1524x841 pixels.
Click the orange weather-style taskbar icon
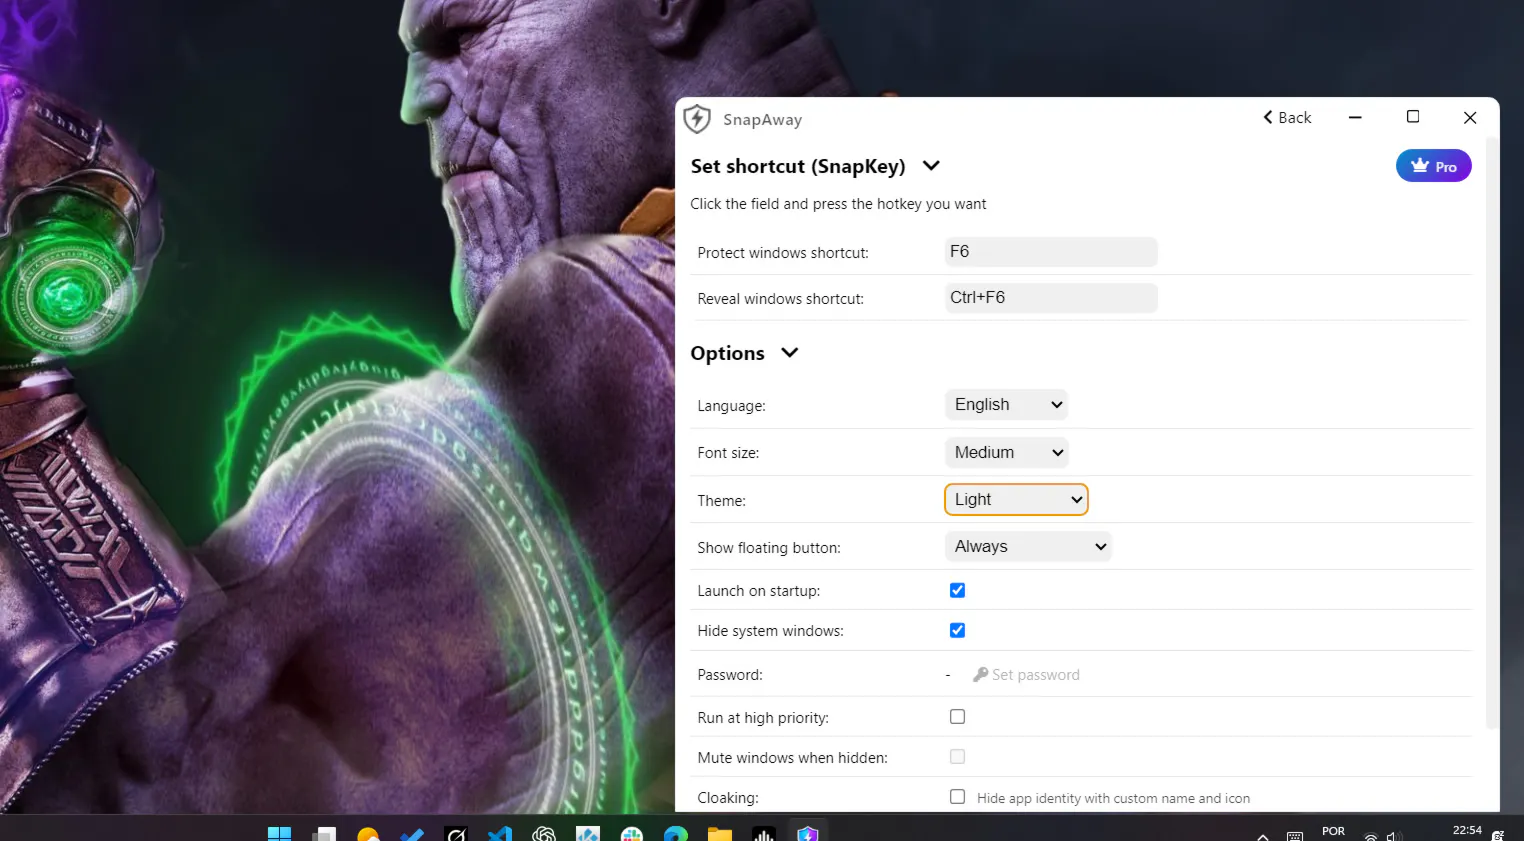pos(368,834)
